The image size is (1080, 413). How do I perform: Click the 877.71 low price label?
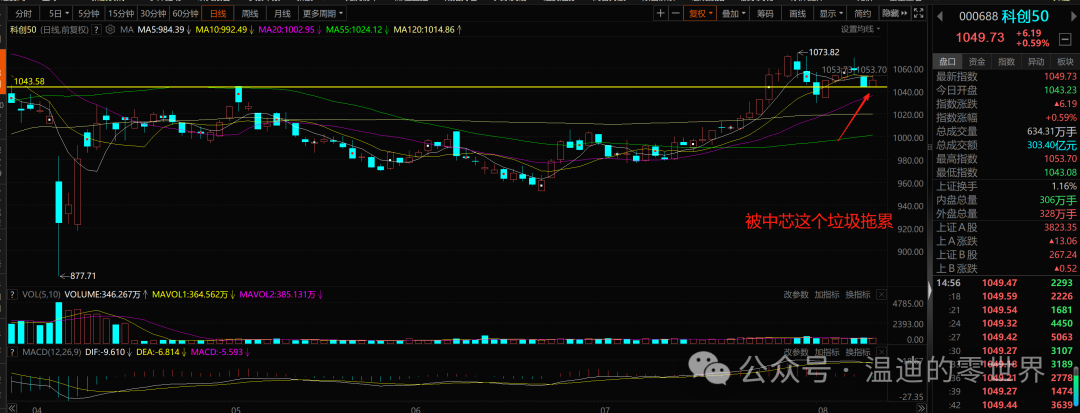(83, 276)
